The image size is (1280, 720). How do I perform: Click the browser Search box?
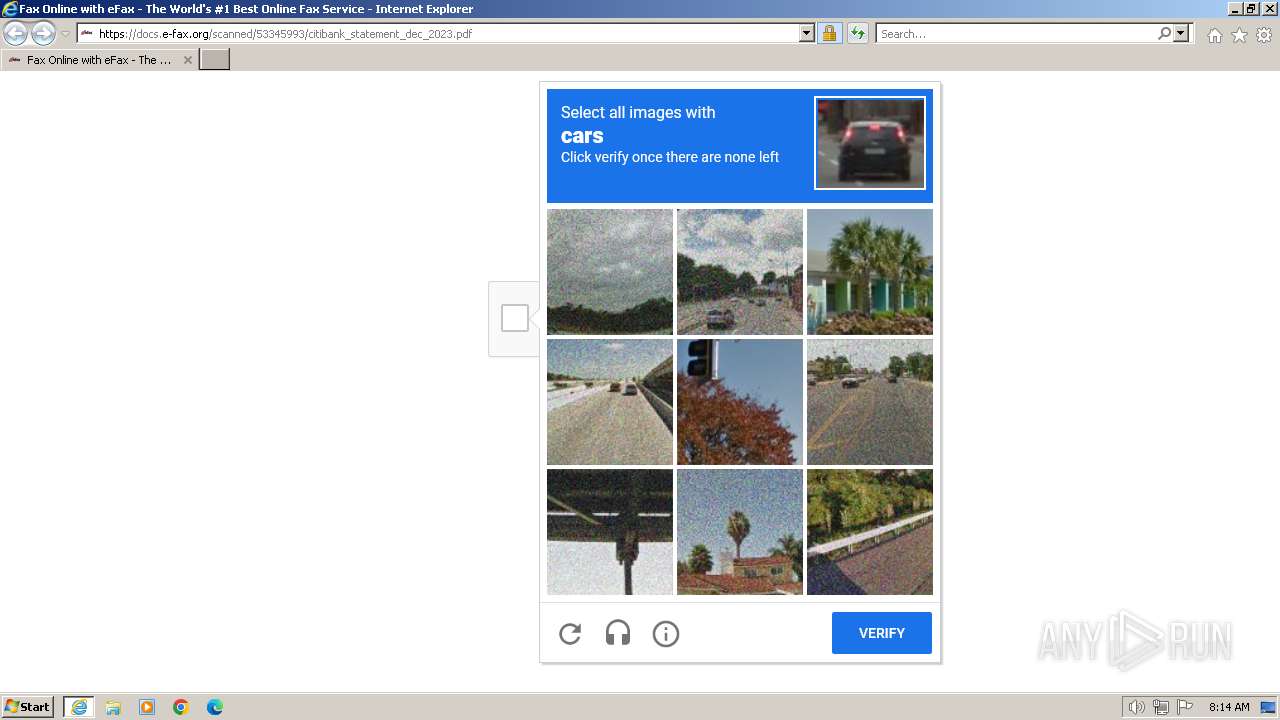[x=1016, y=34]
